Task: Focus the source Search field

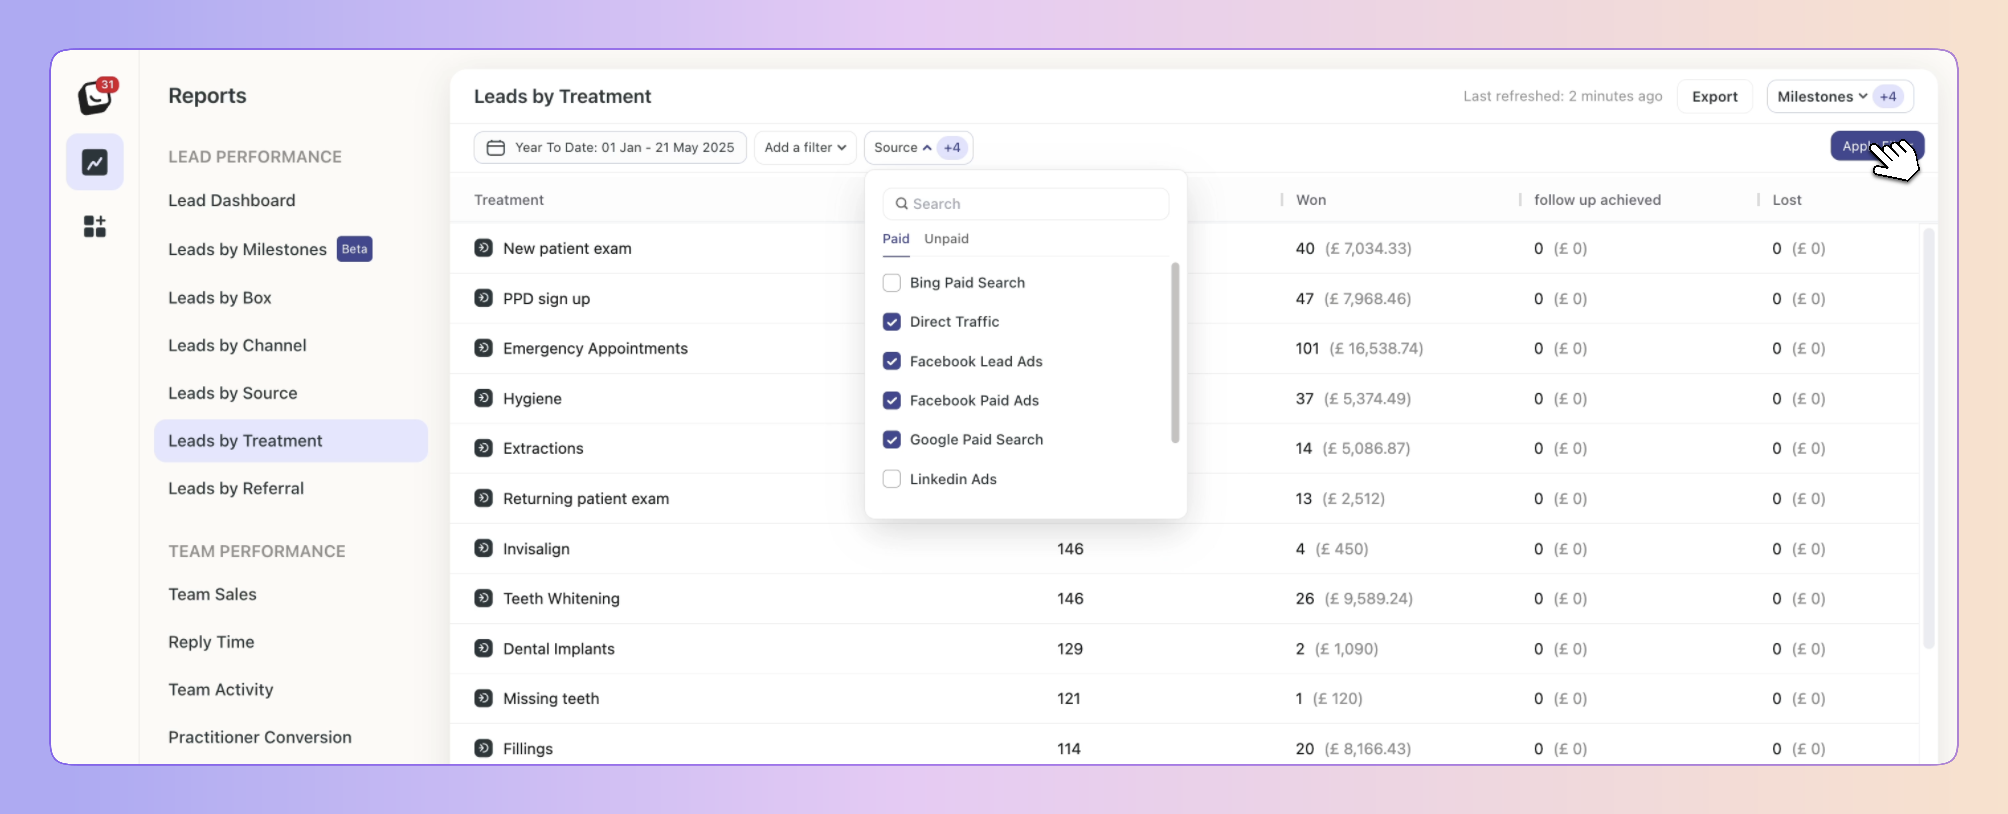Action: [1026, 204]
